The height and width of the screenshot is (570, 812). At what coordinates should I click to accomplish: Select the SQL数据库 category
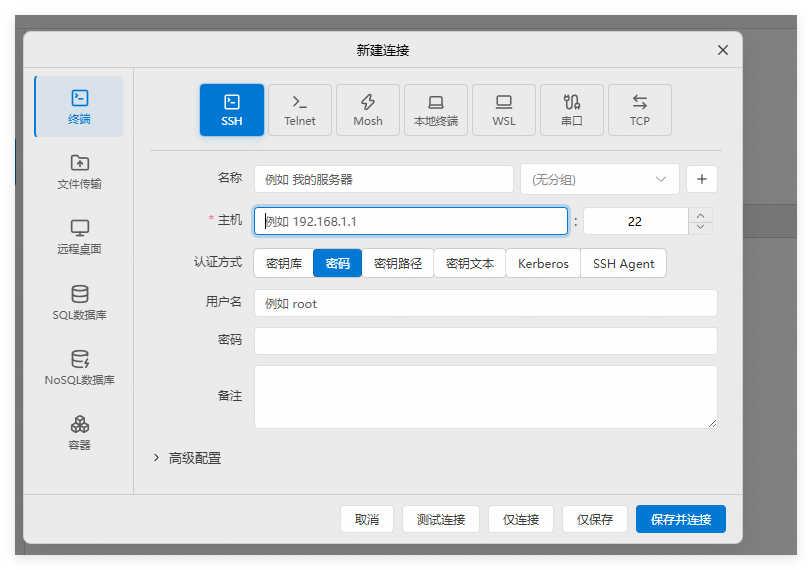point(79,302)
